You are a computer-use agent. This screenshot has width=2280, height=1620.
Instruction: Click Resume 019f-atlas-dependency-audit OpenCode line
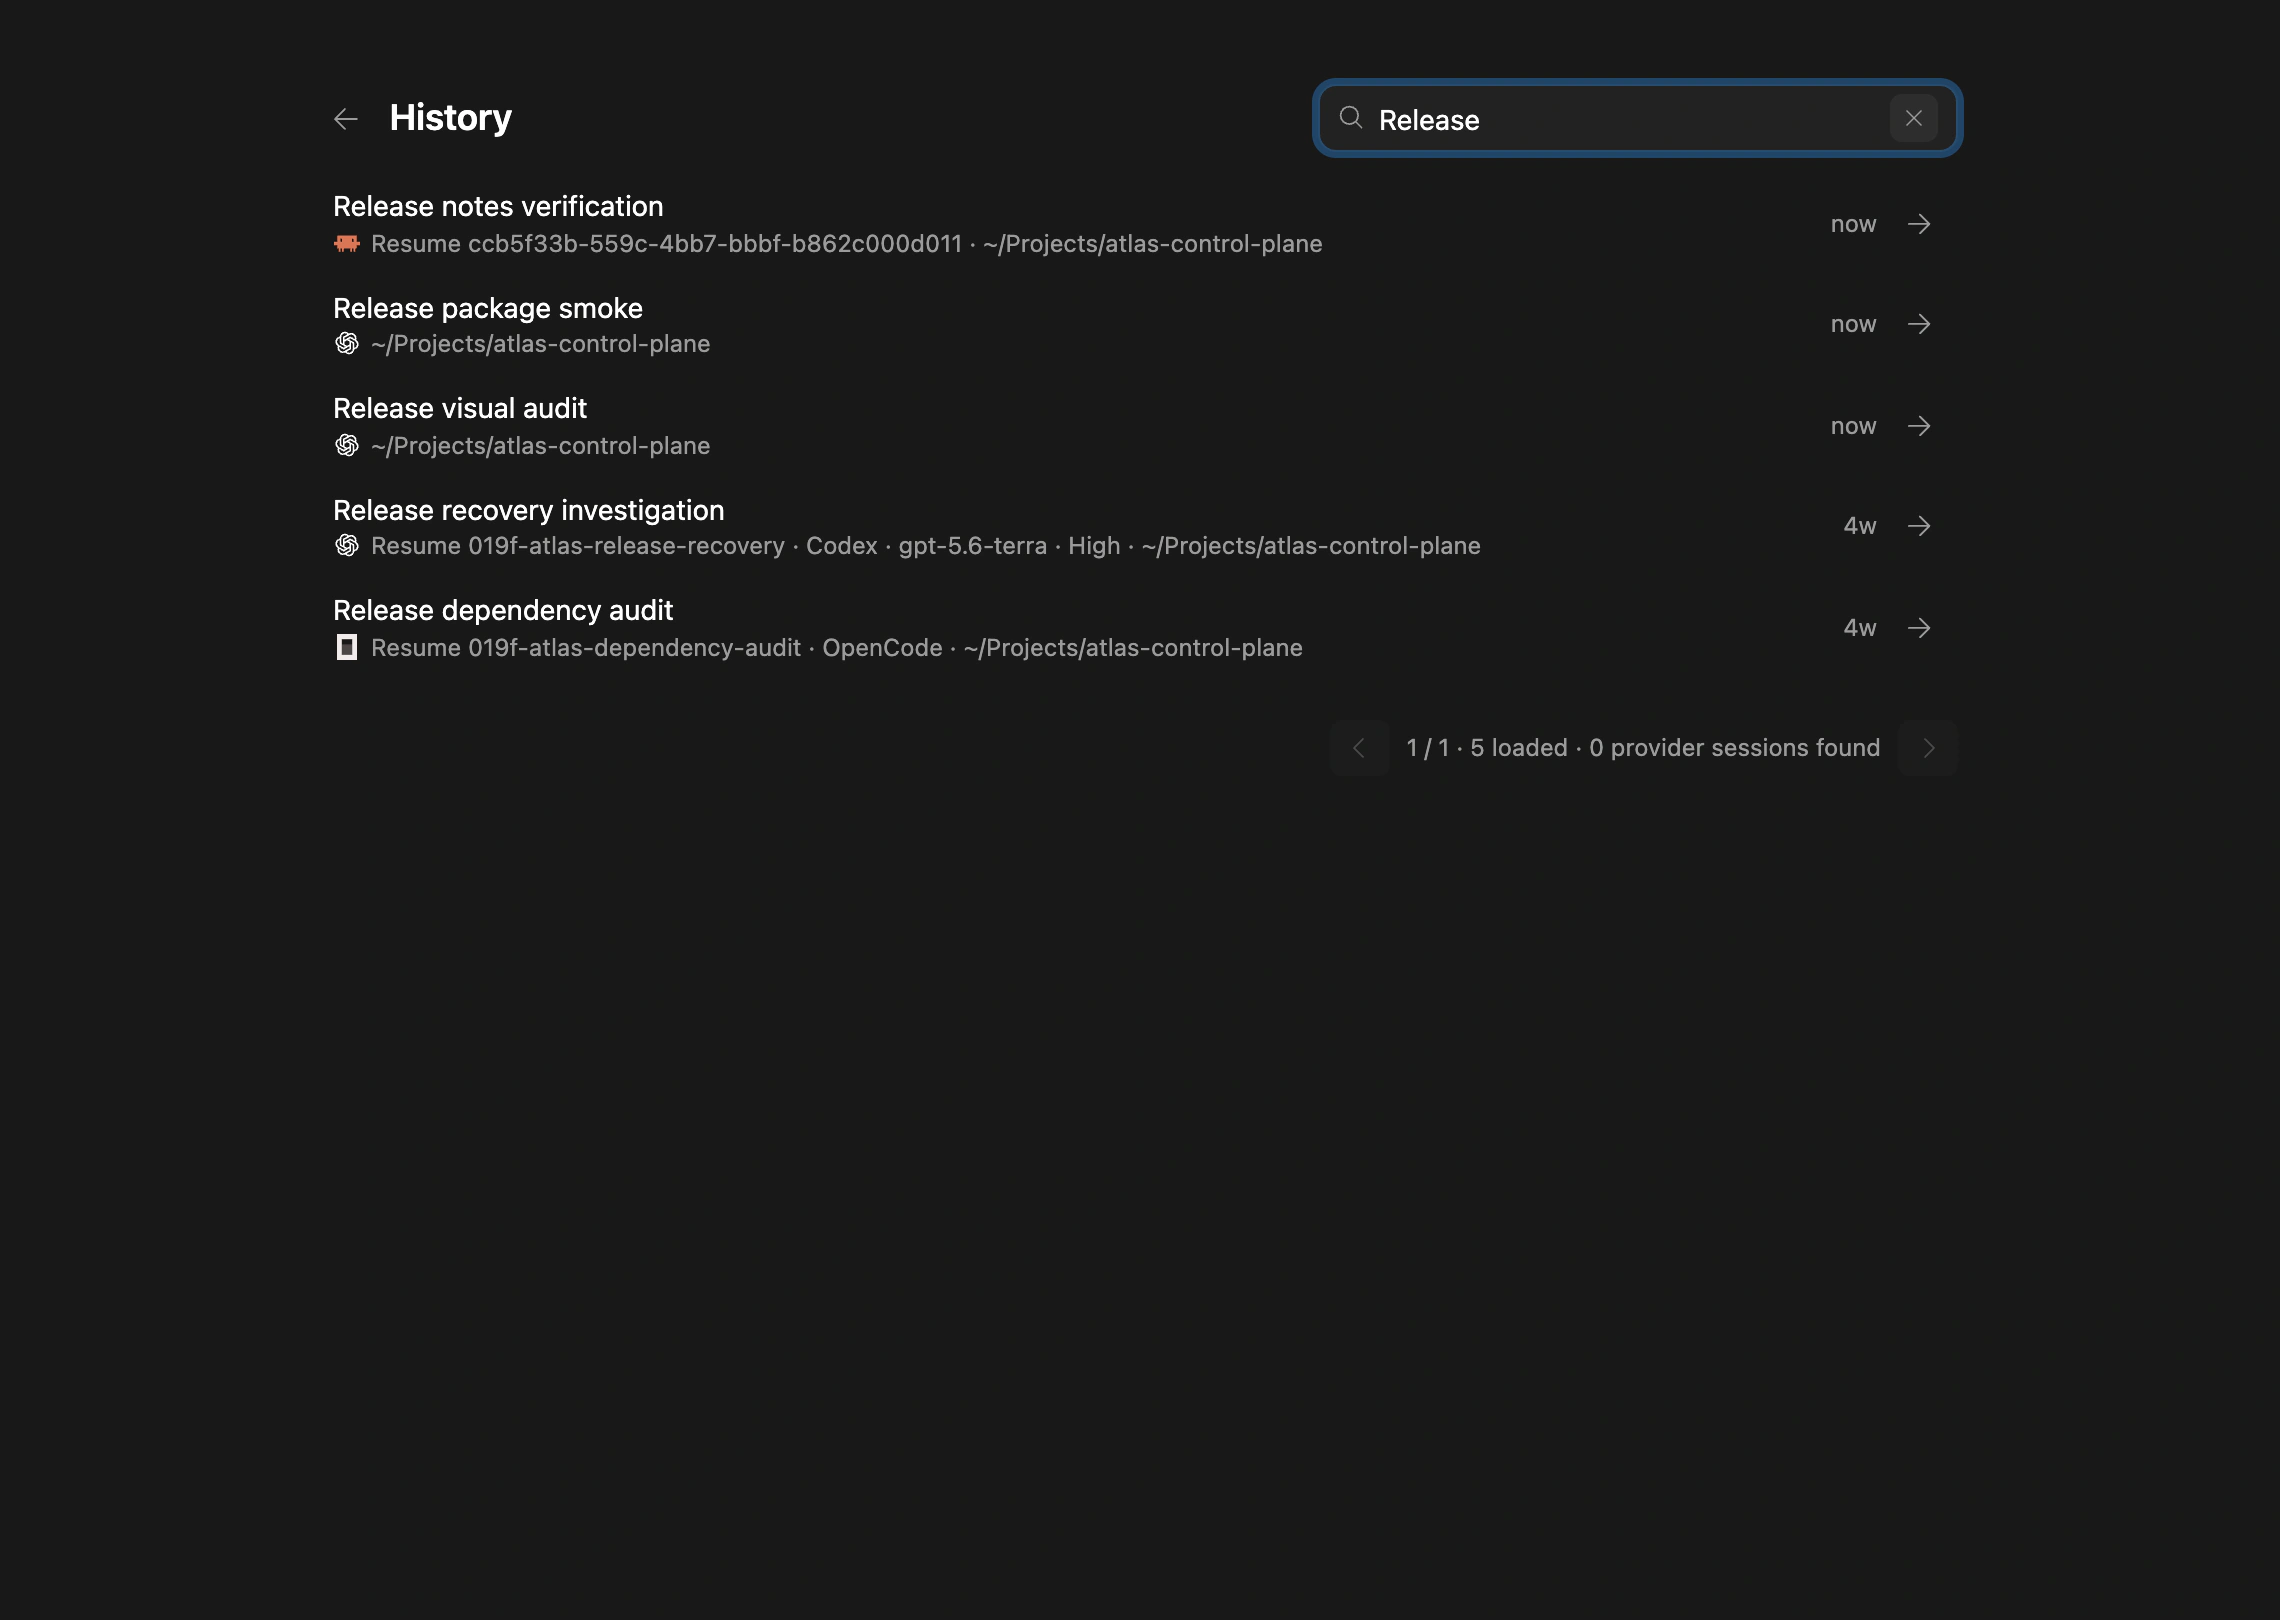pyautogui.click(x=836, y=648)
